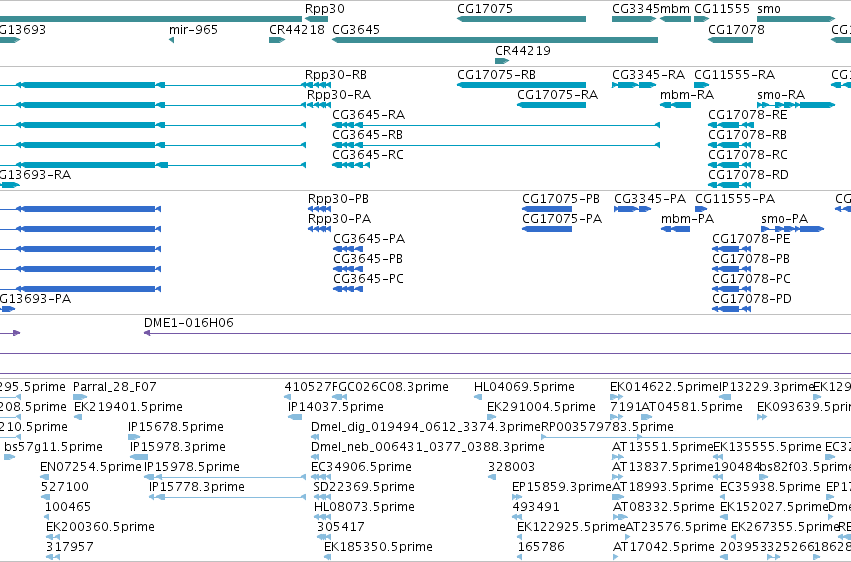Select the 493491 EST label
This screenshot has height=562, width=851.
(x=536, y=508)
